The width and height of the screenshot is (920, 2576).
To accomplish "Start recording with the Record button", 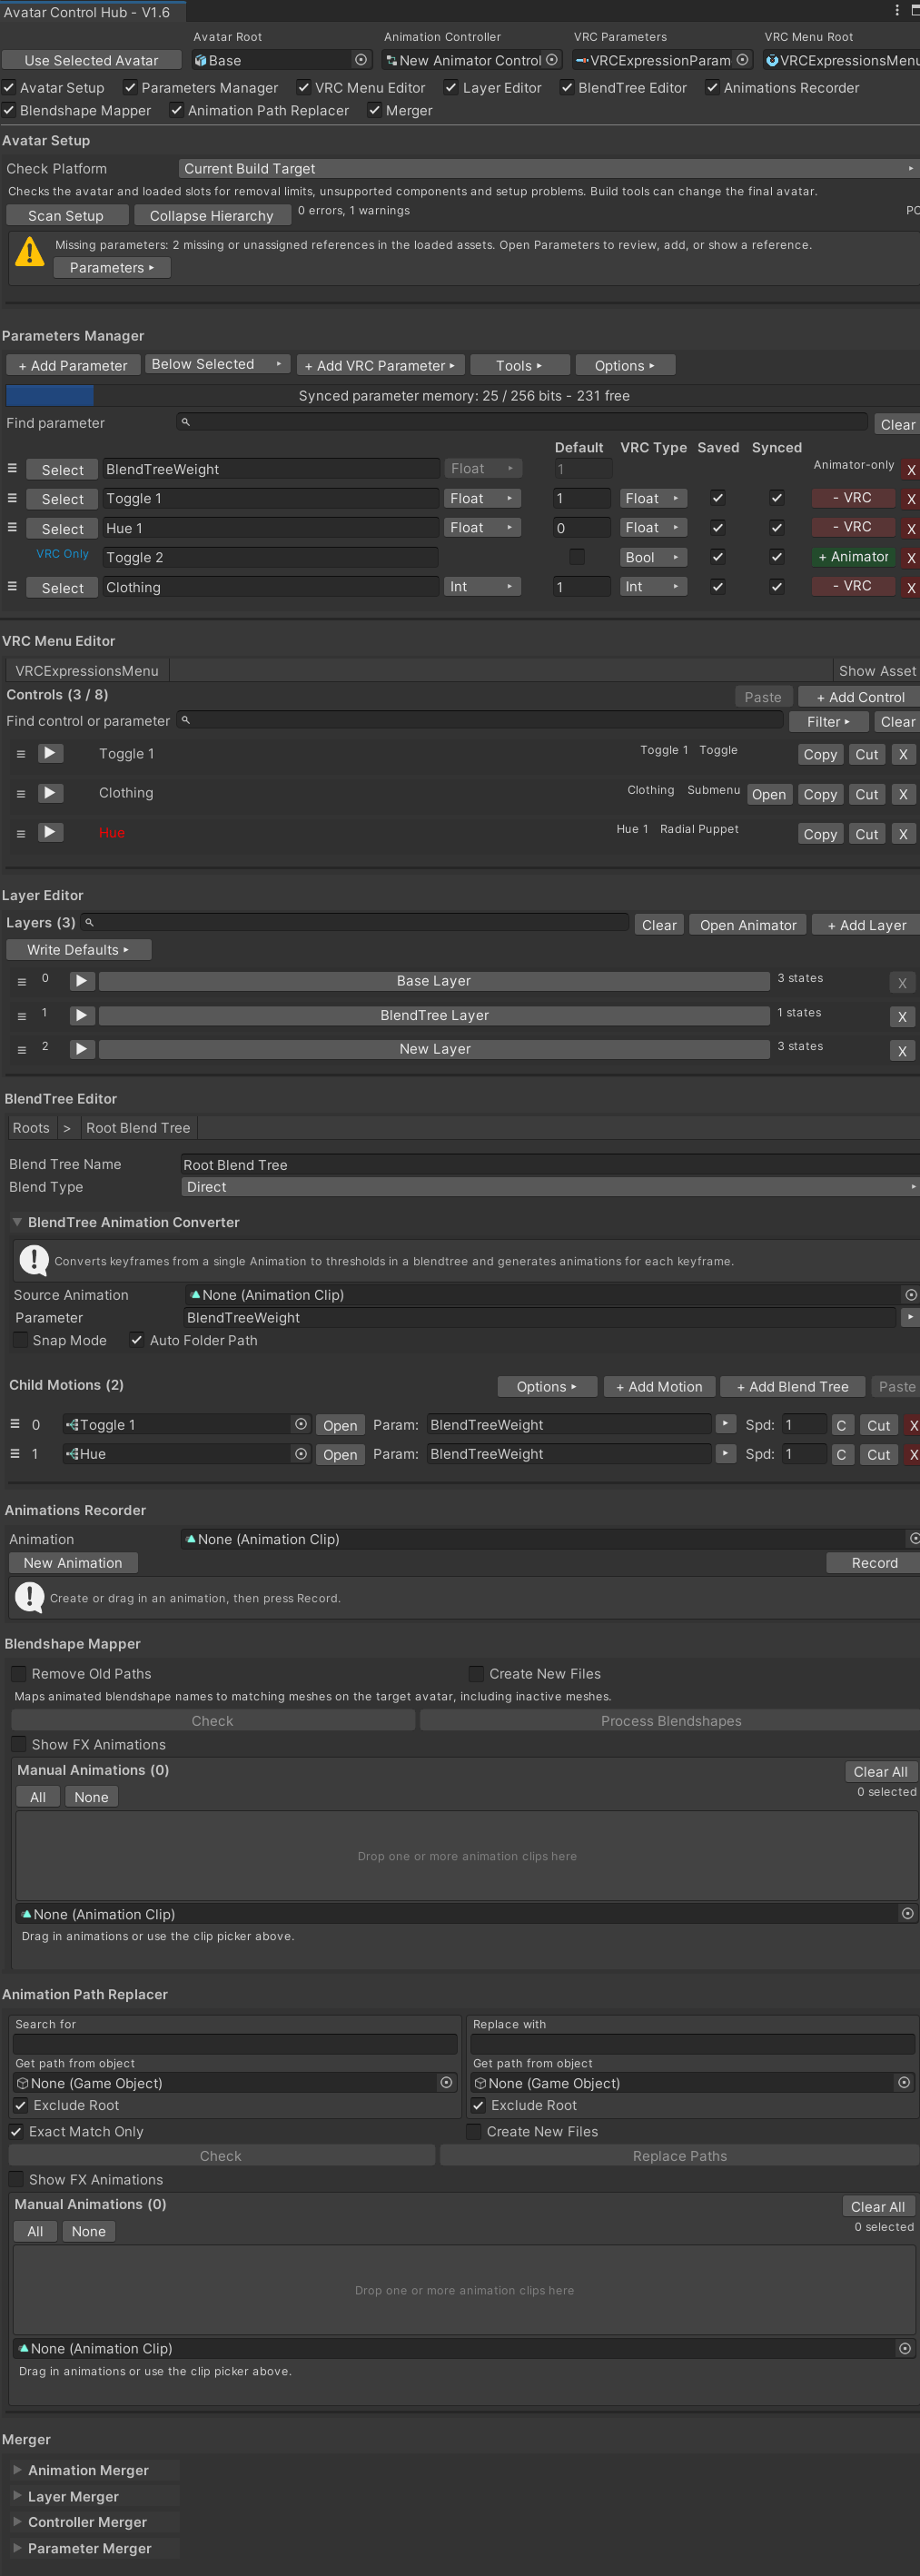I will tap(874, 1563).
